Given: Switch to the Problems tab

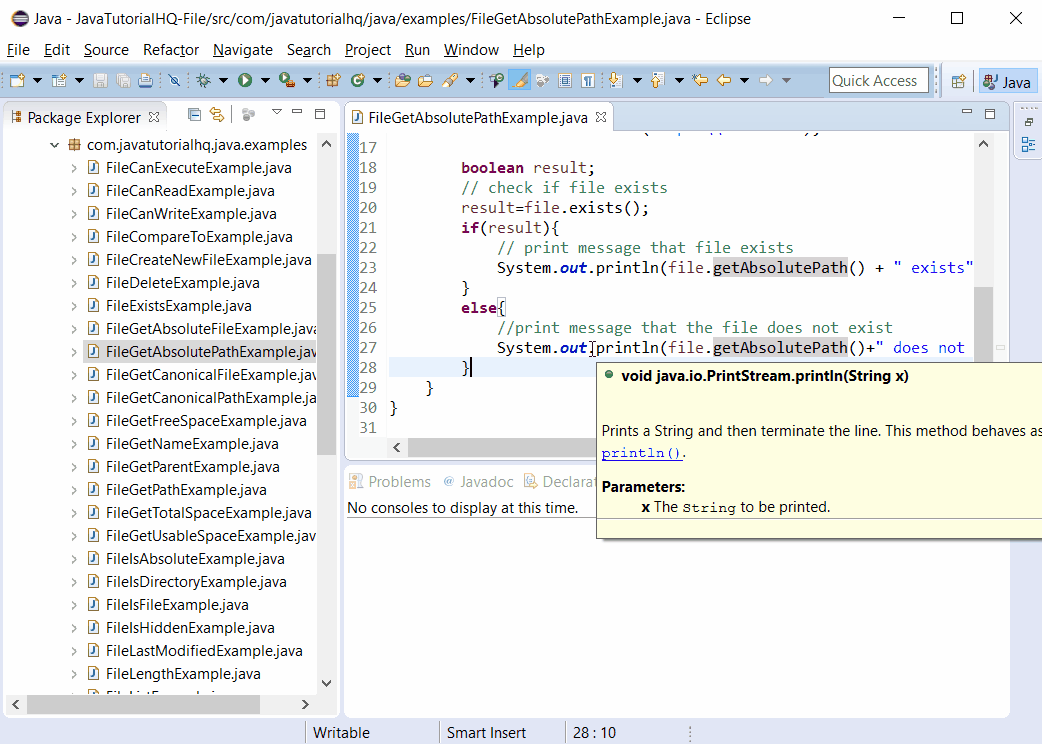Looking at the screenshot, I should pyautogui.click(x=391, y=482).
